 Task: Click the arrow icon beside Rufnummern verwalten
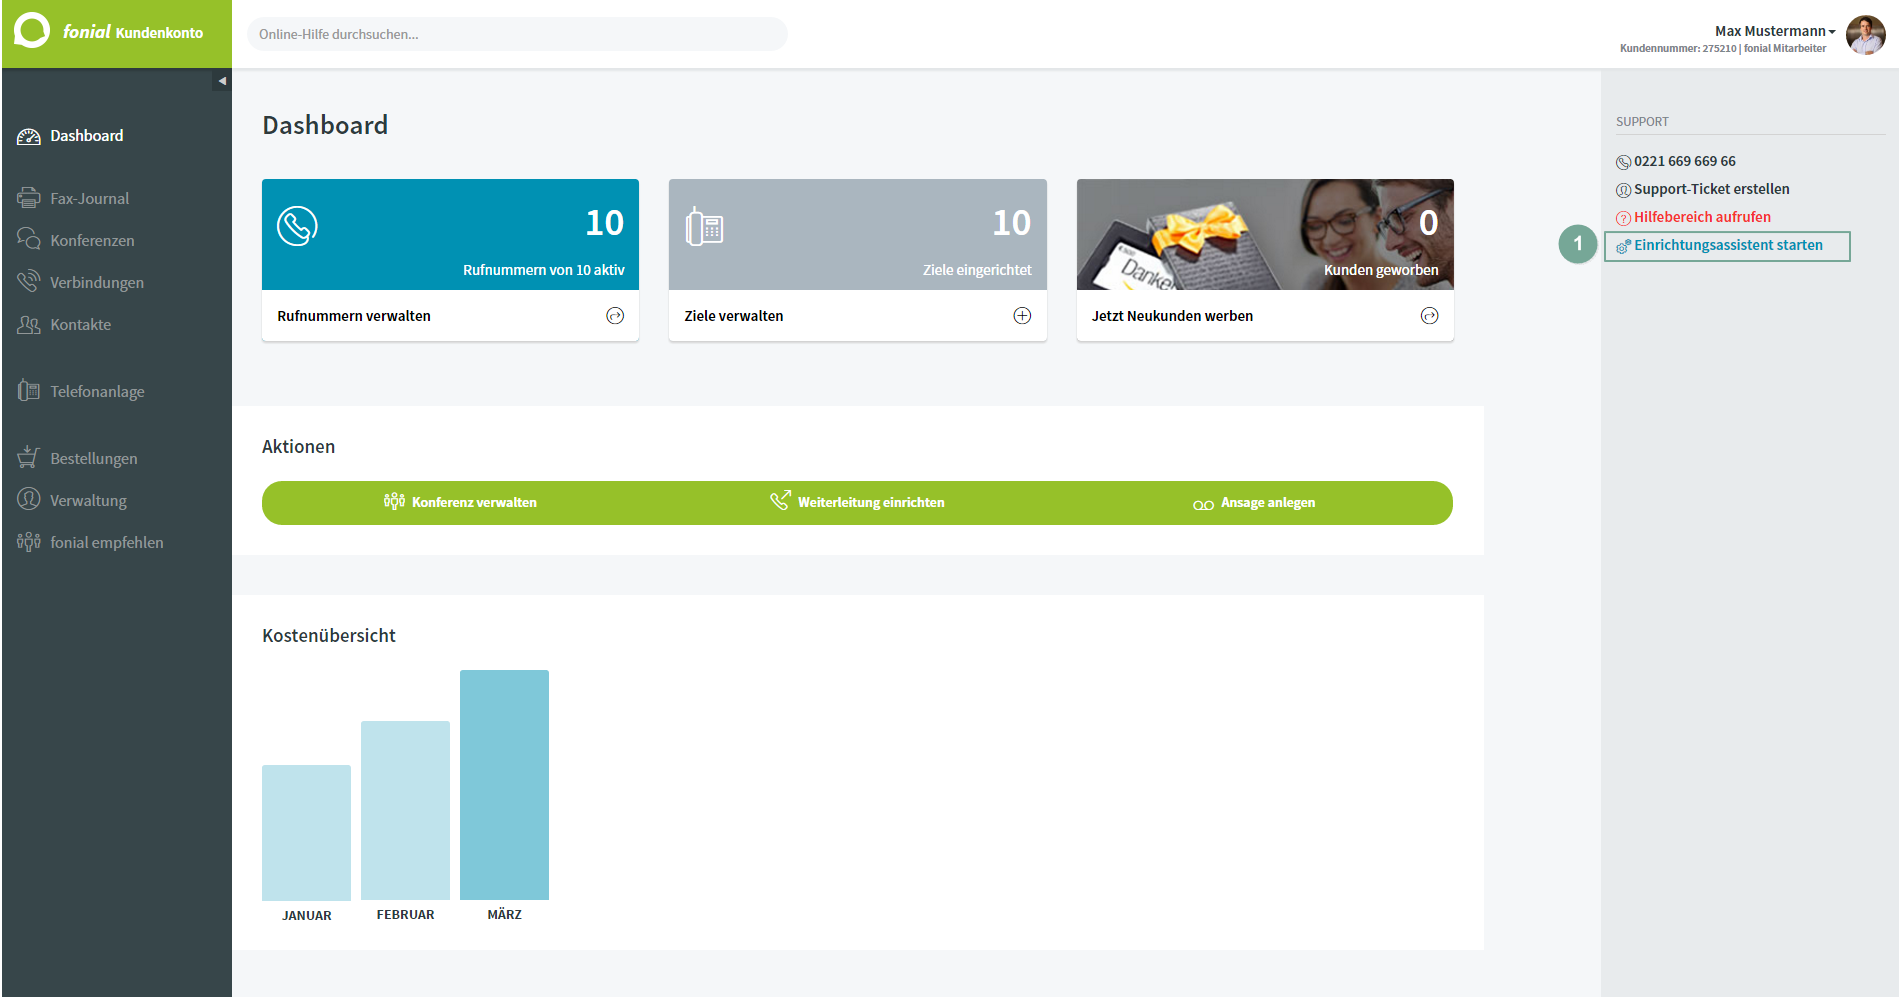coord(615,316)
